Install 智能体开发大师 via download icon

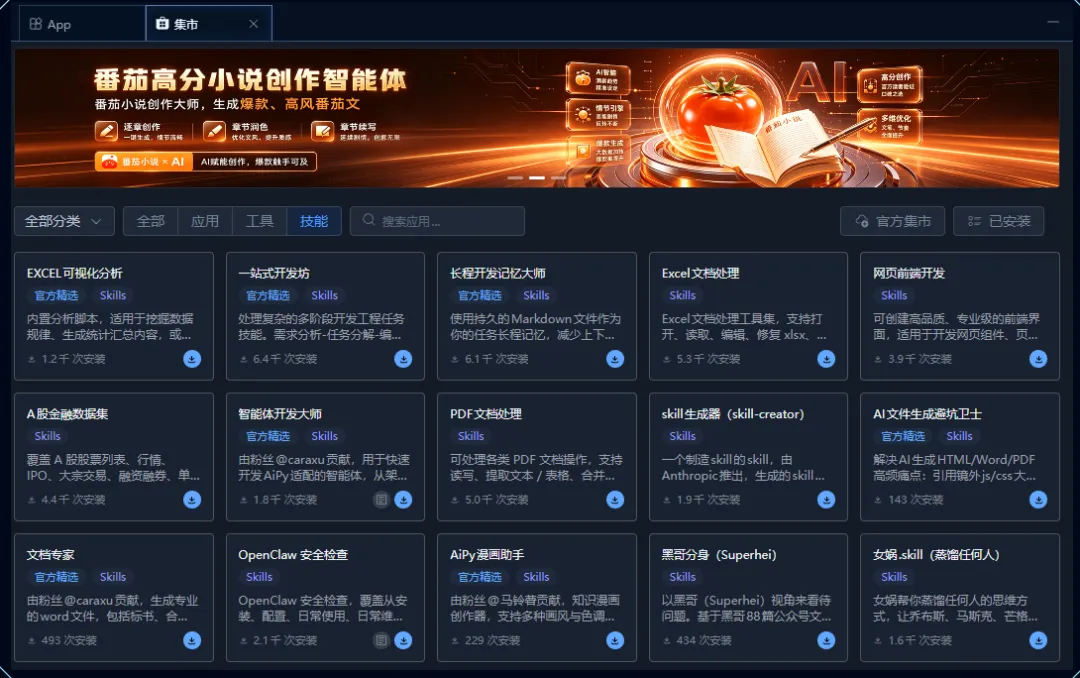(404, 500)
